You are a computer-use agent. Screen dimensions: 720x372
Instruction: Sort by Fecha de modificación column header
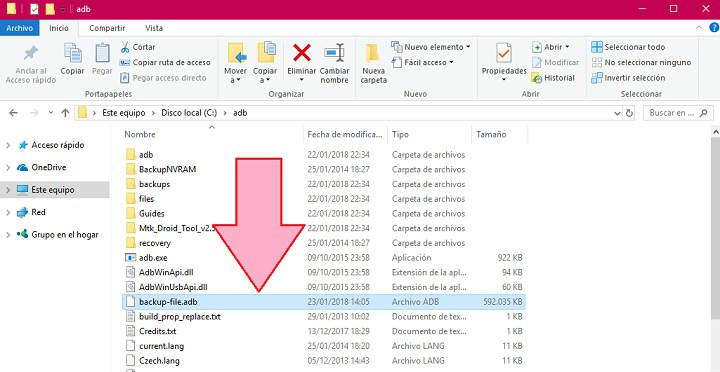(x=345, y=135)
